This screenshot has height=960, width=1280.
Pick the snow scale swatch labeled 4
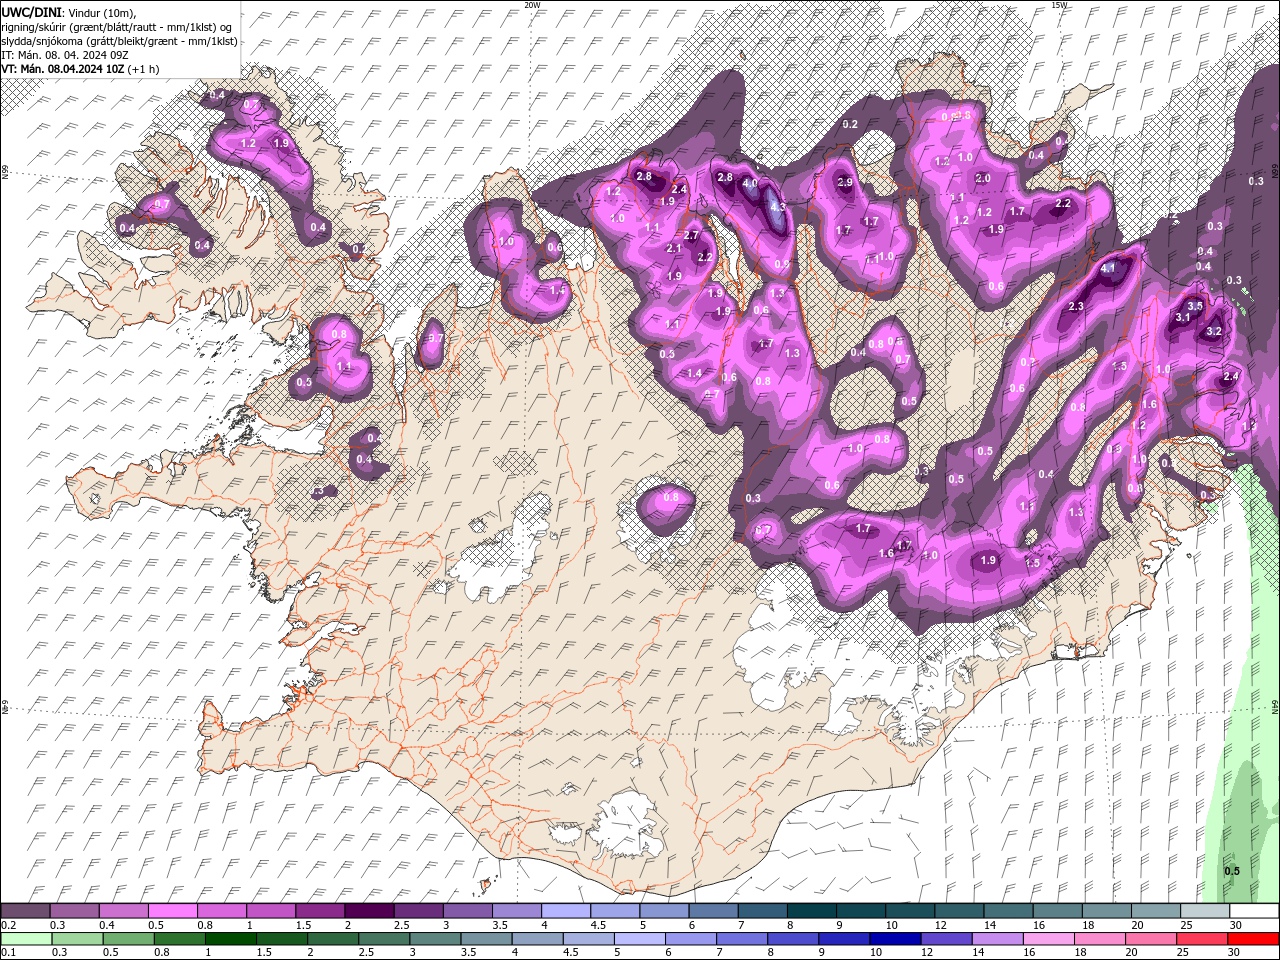pos(566,911)
